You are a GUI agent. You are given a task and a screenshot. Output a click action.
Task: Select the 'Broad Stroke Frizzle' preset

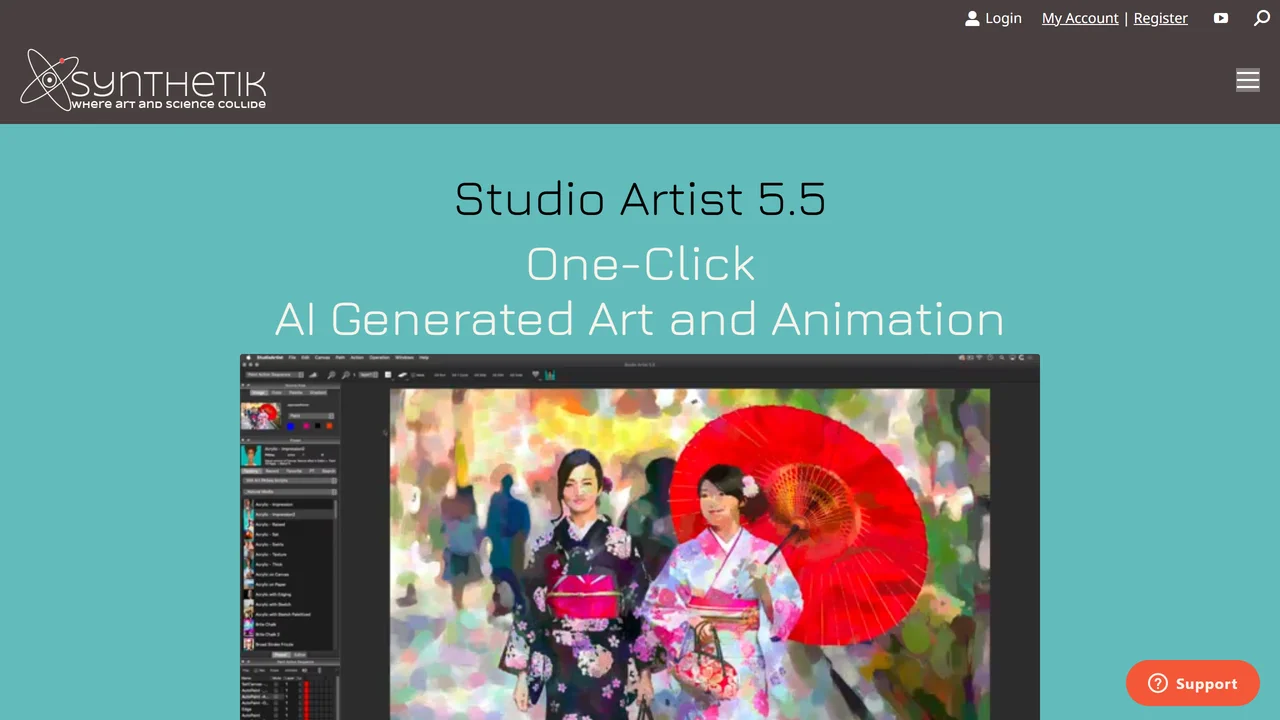click(x=275, y=644)
